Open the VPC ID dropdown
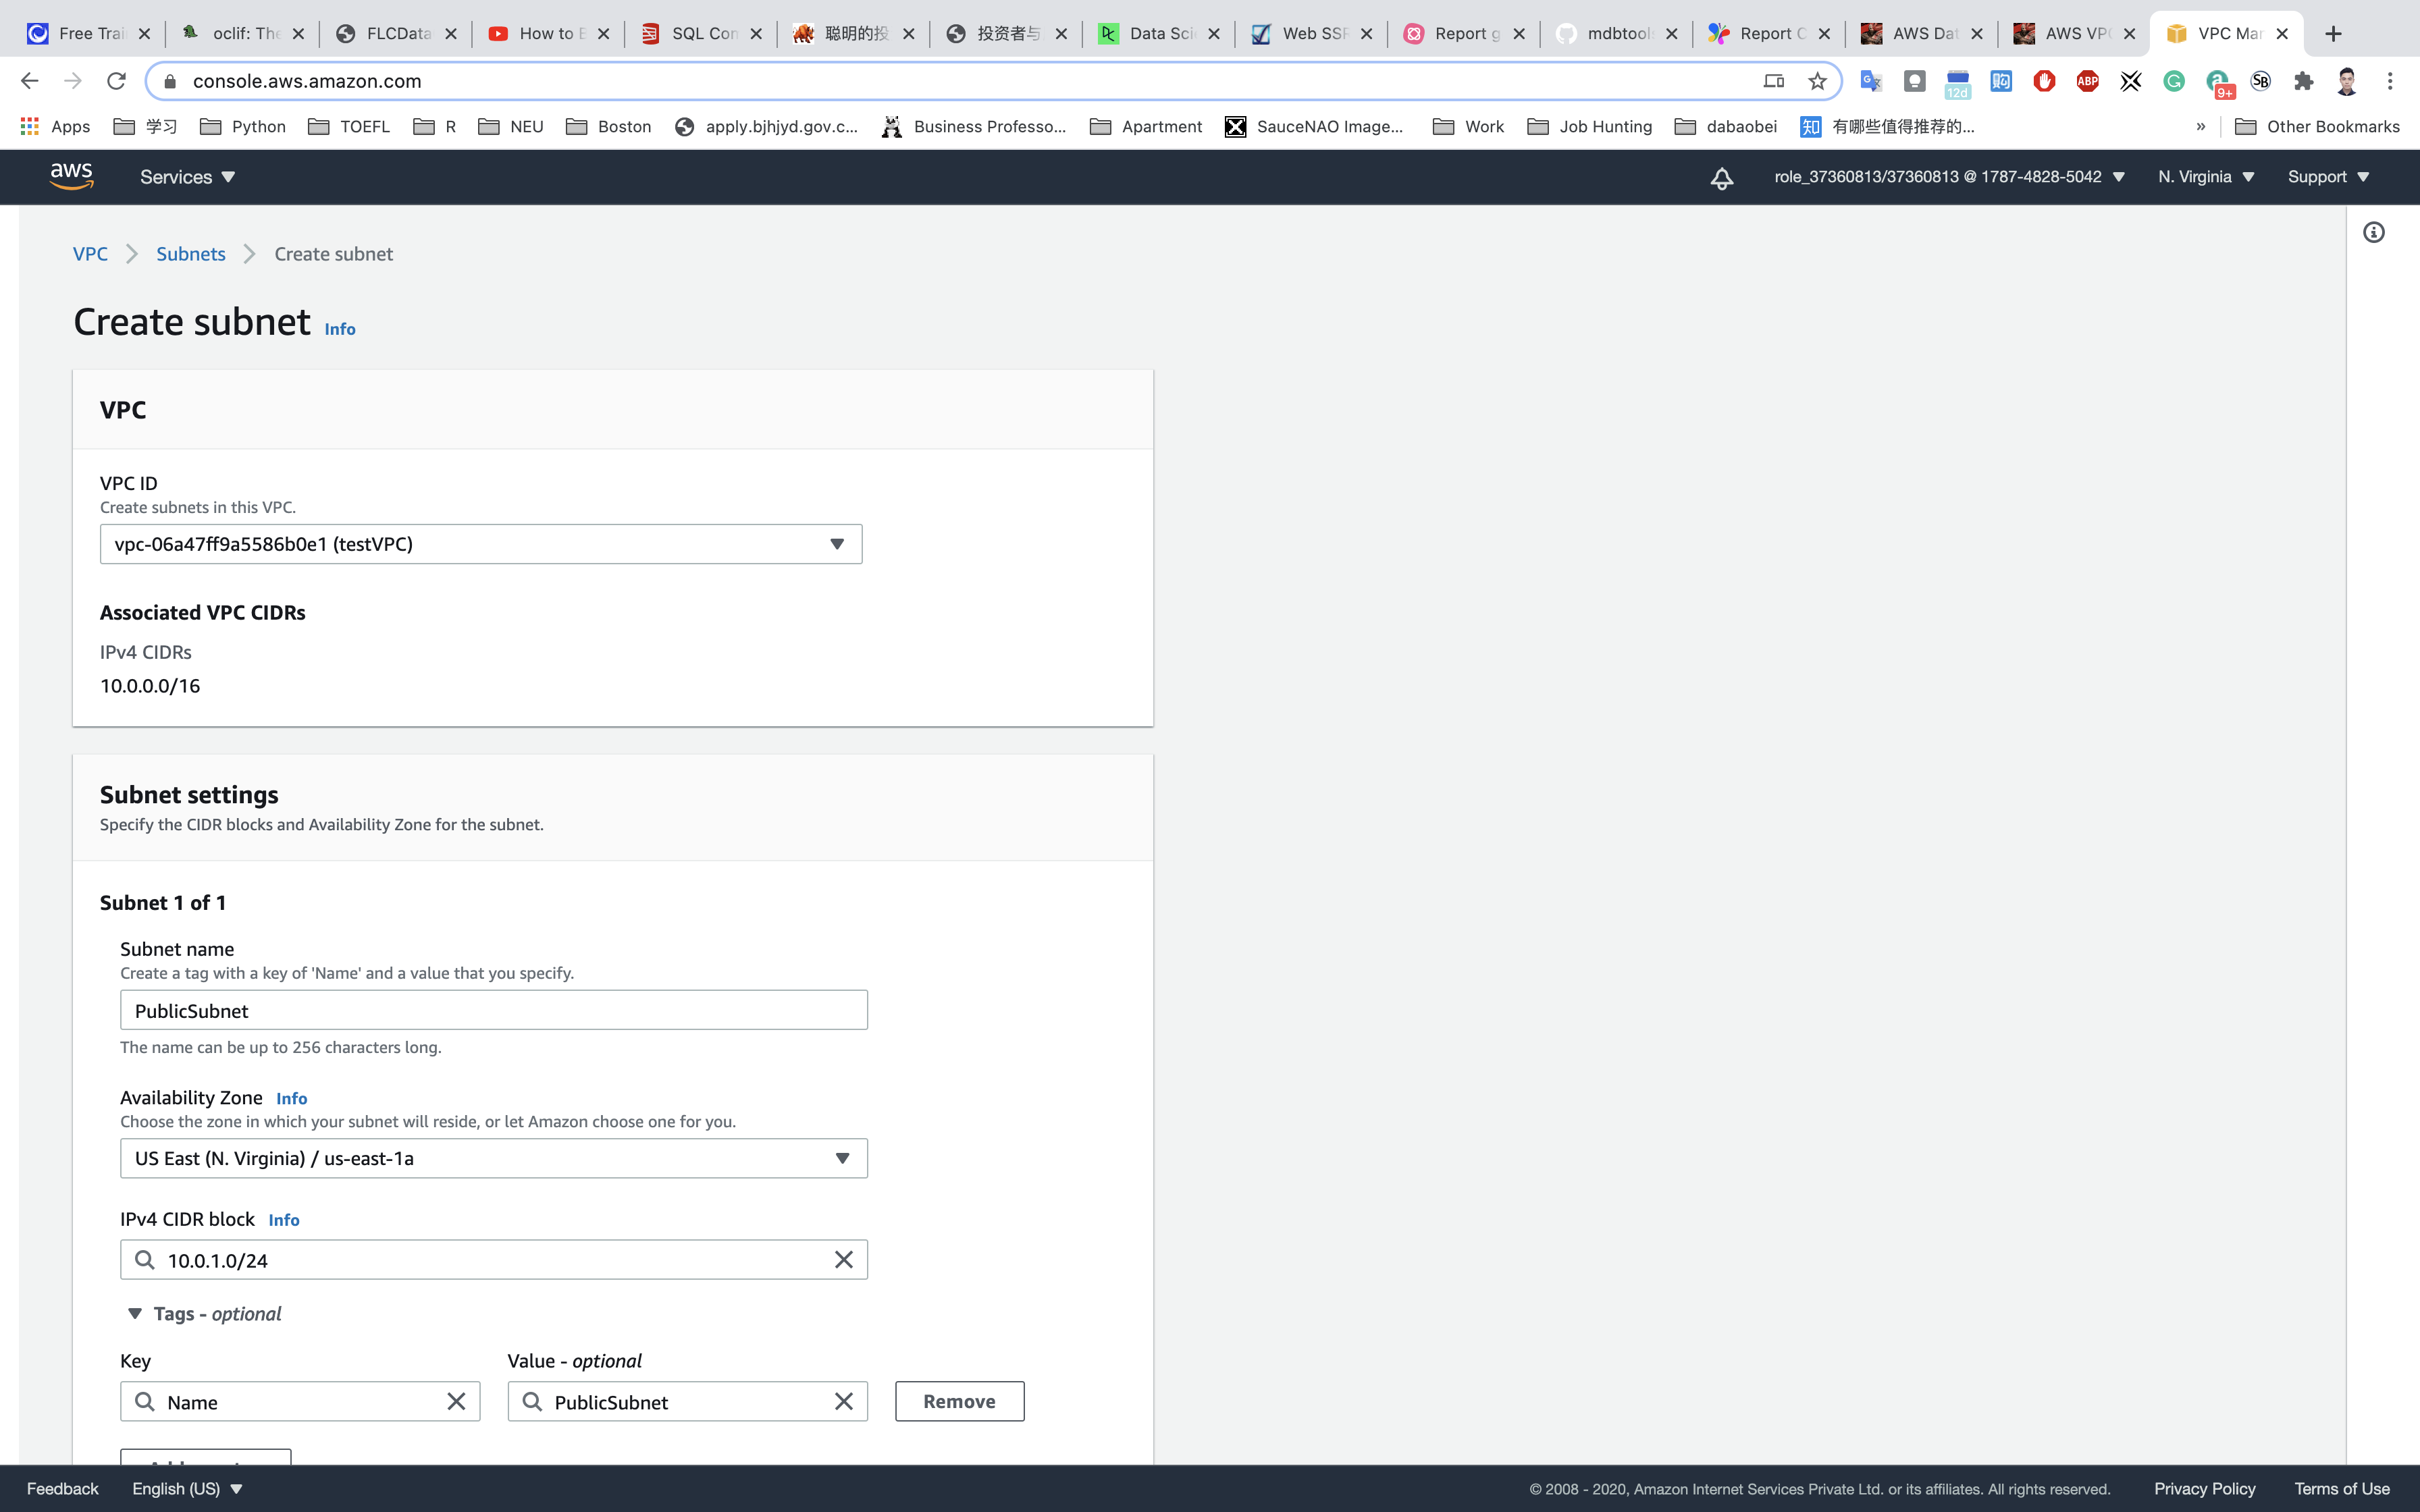The width and height of the screenshot is (2420, 1512). click(480, 544)
